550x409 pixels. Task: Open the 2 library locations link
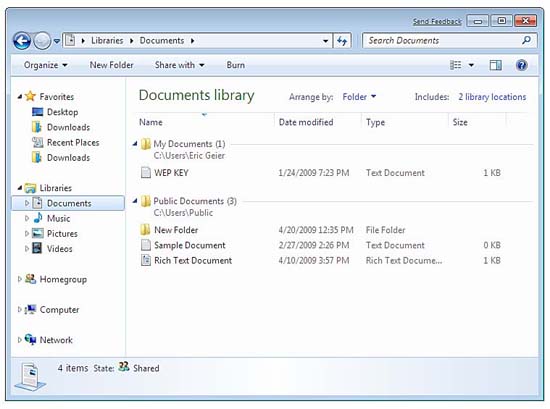tap(492, 97)
